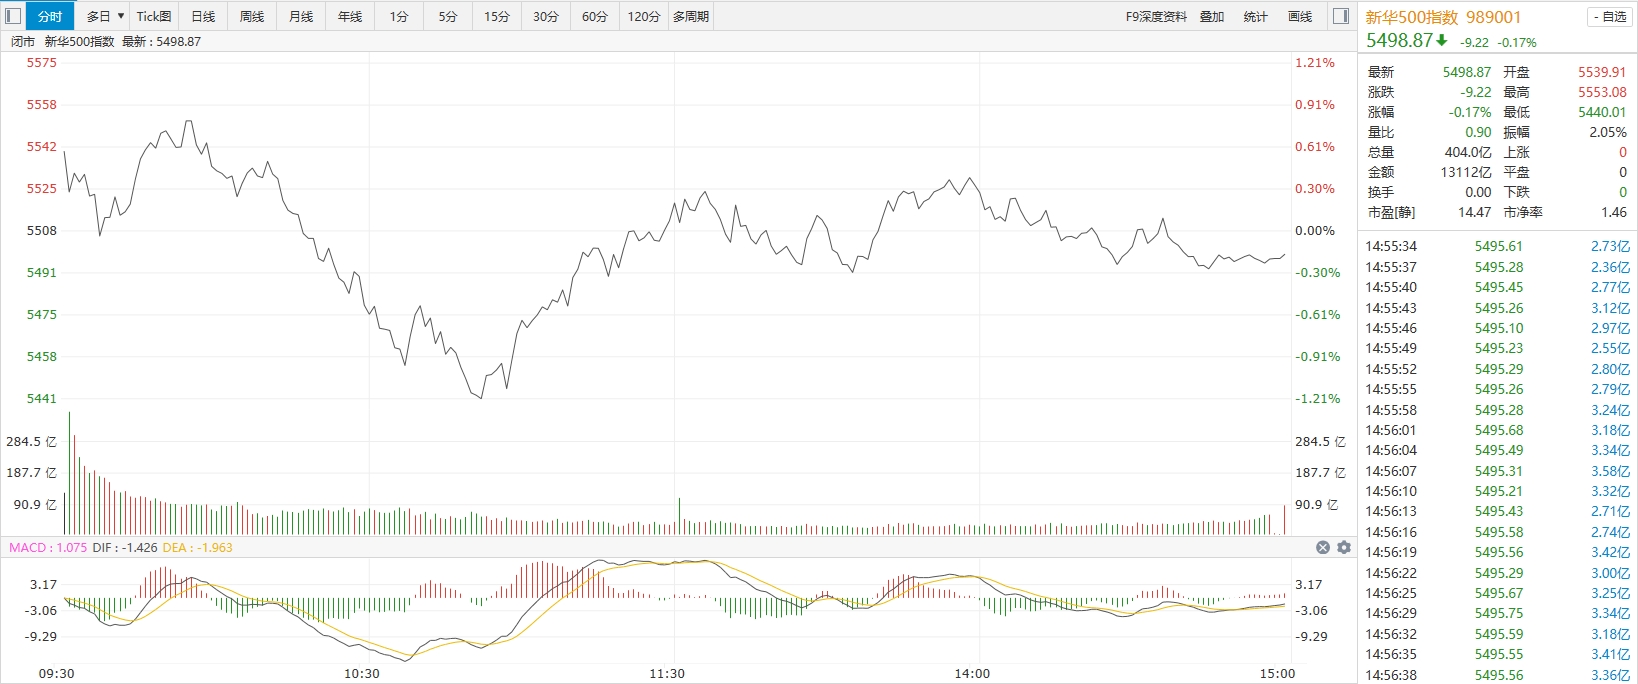Switch to 周线 weekly chart
The image size is (1638, 684).
(x=252, y=16)
